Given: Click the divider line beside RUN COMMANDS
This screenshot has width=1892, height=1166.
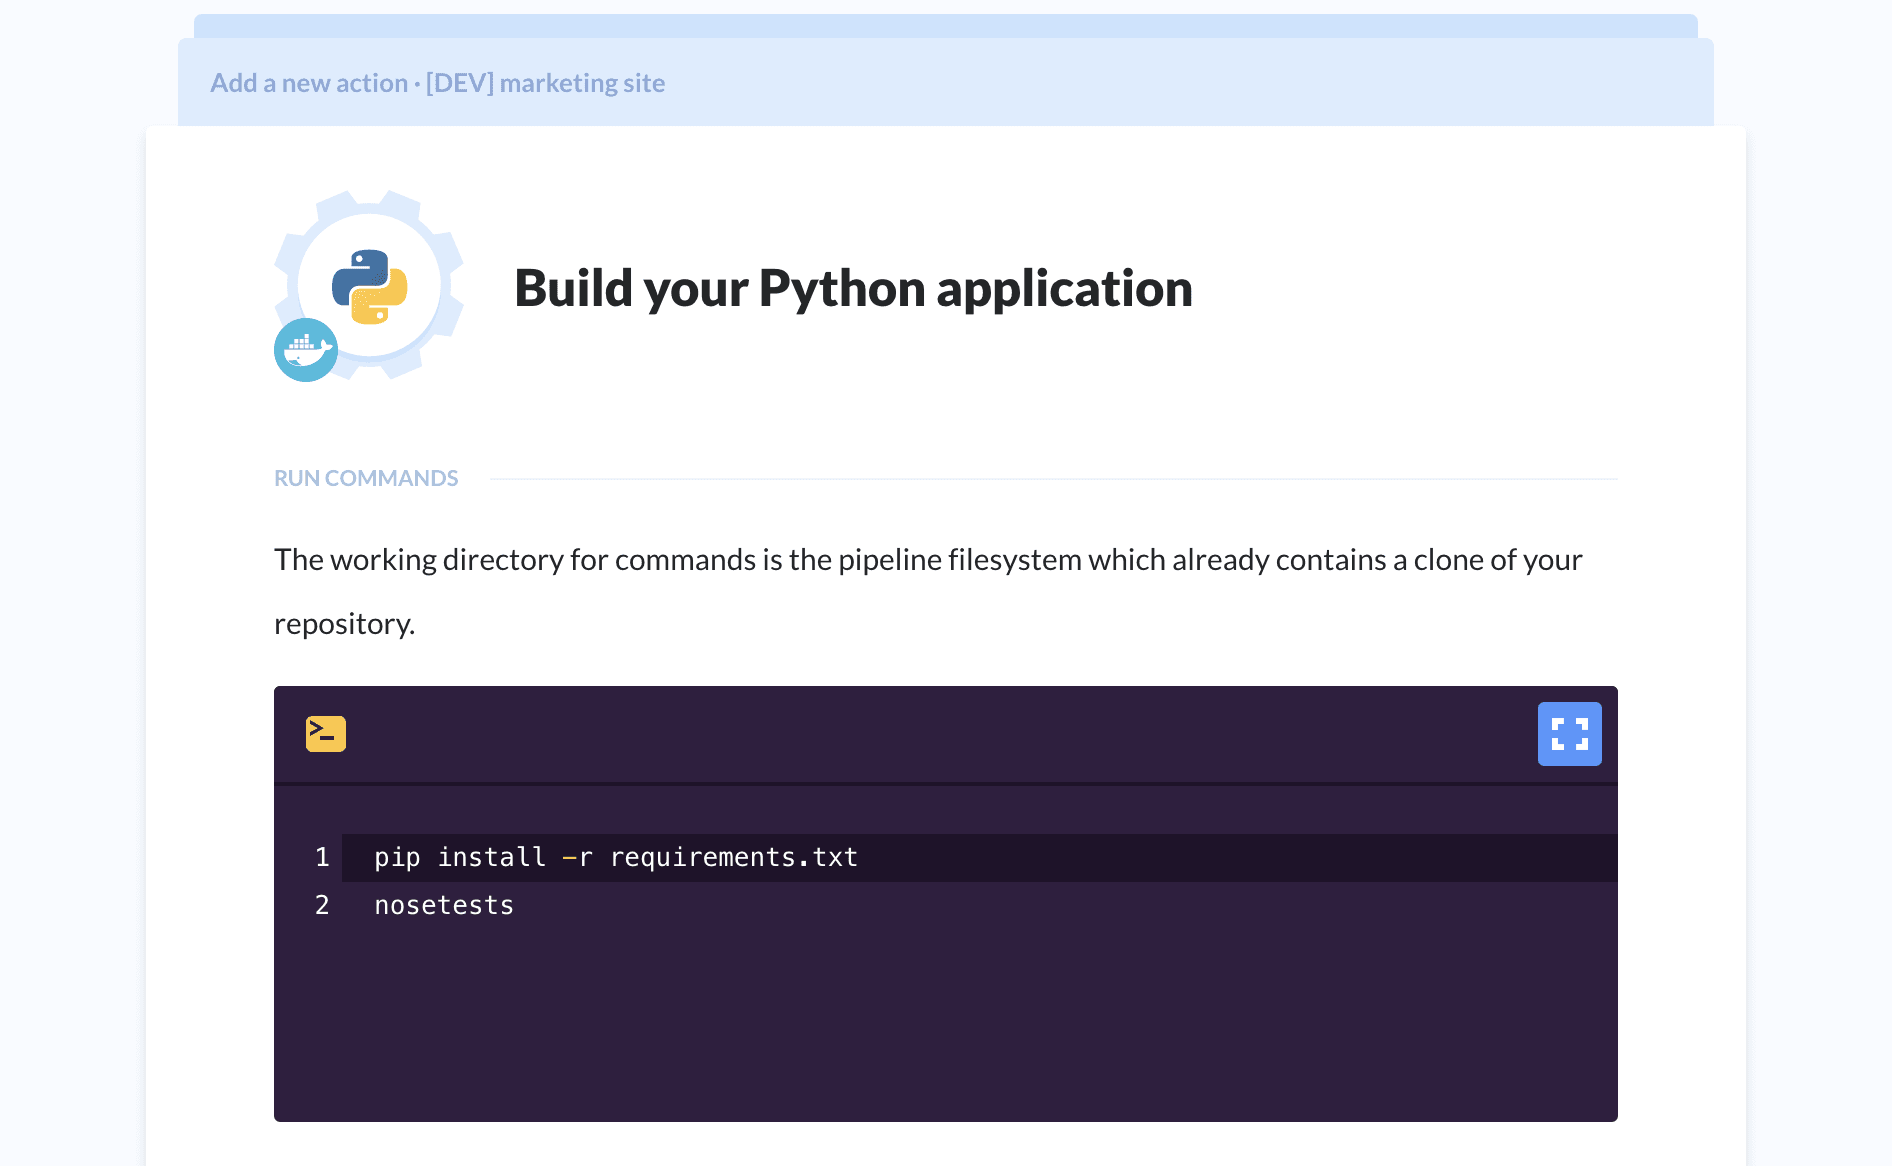Looking at the screenshot, I should (1053, 479).
